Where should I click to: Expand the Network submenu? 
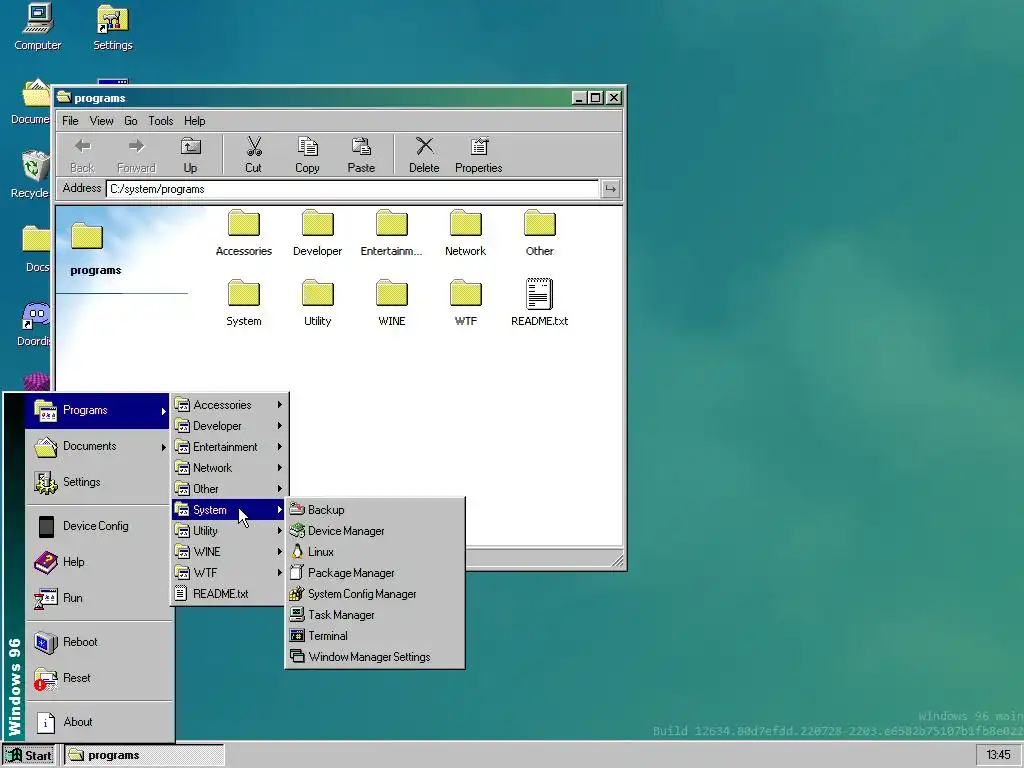(229, 468)
